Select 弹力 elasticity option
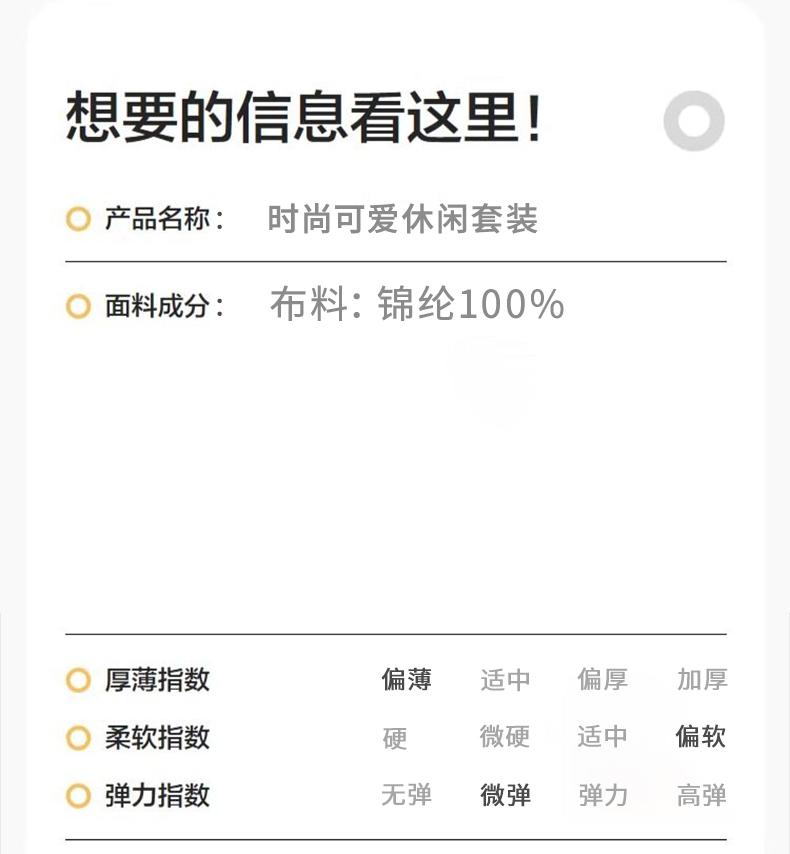 pyautogui.click(x=603, y=795)
